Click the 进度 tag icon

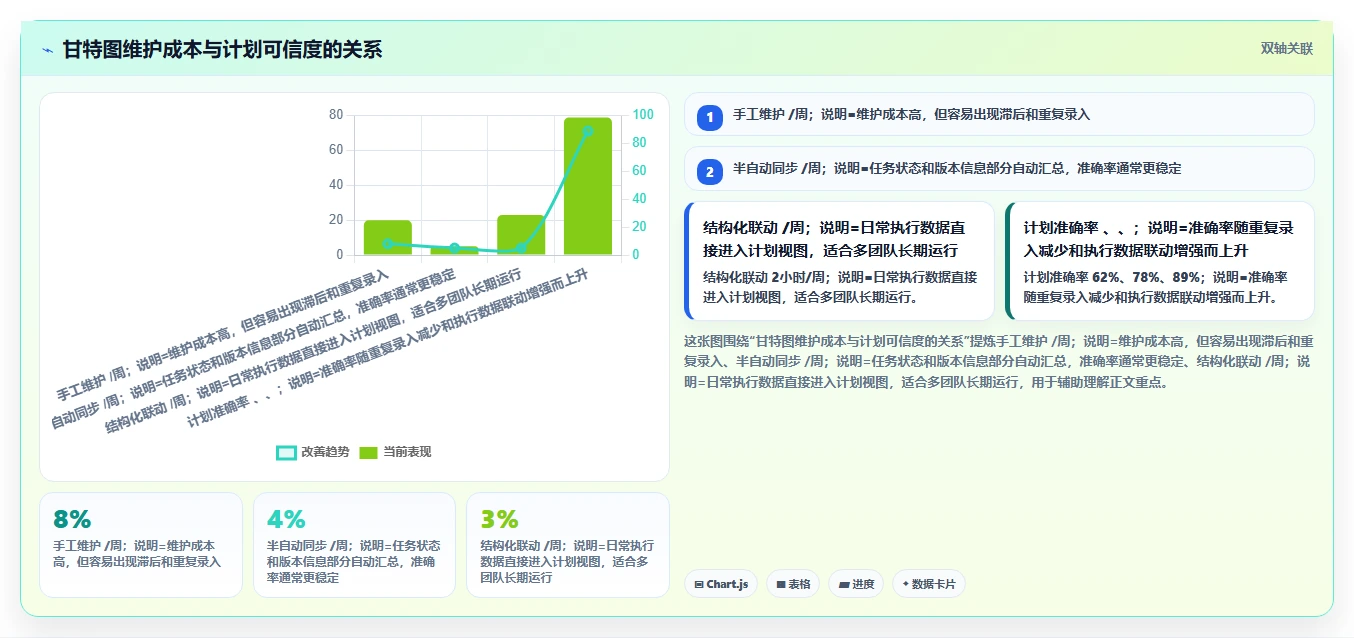pyautogui.click(x=844, y=584)
